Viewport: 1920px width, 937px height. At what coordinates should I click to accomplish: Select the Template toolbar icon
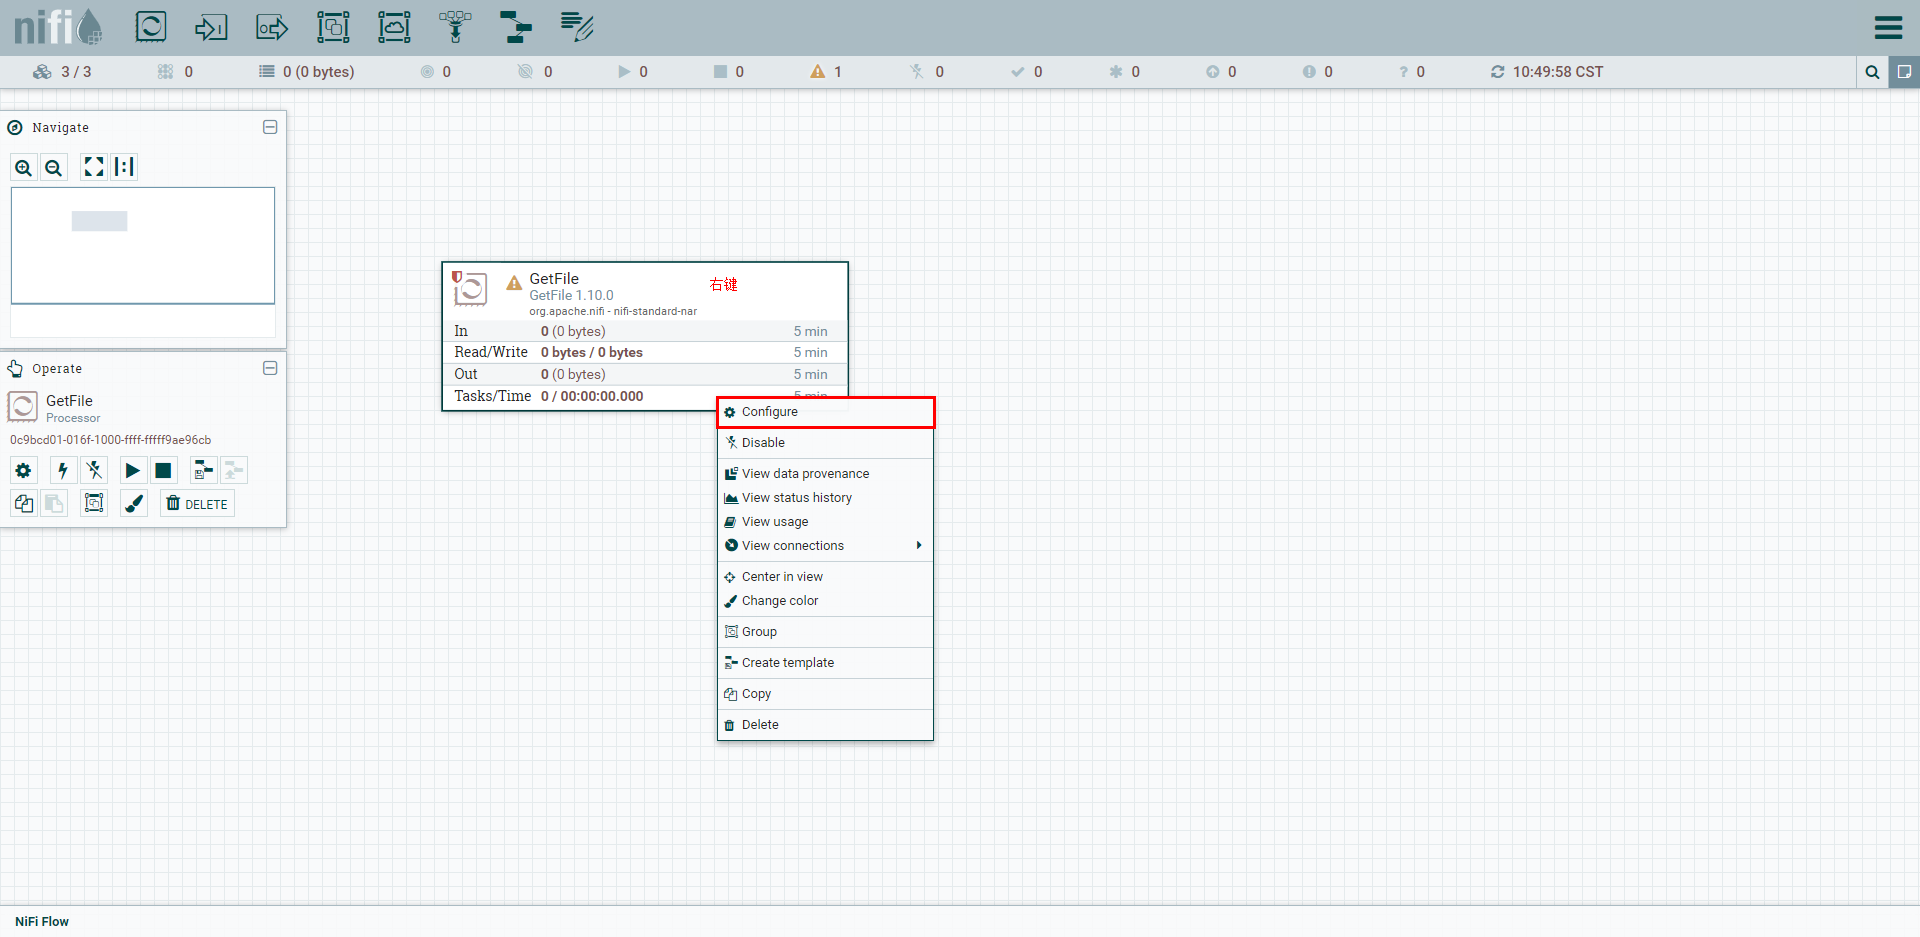(516, 26)
